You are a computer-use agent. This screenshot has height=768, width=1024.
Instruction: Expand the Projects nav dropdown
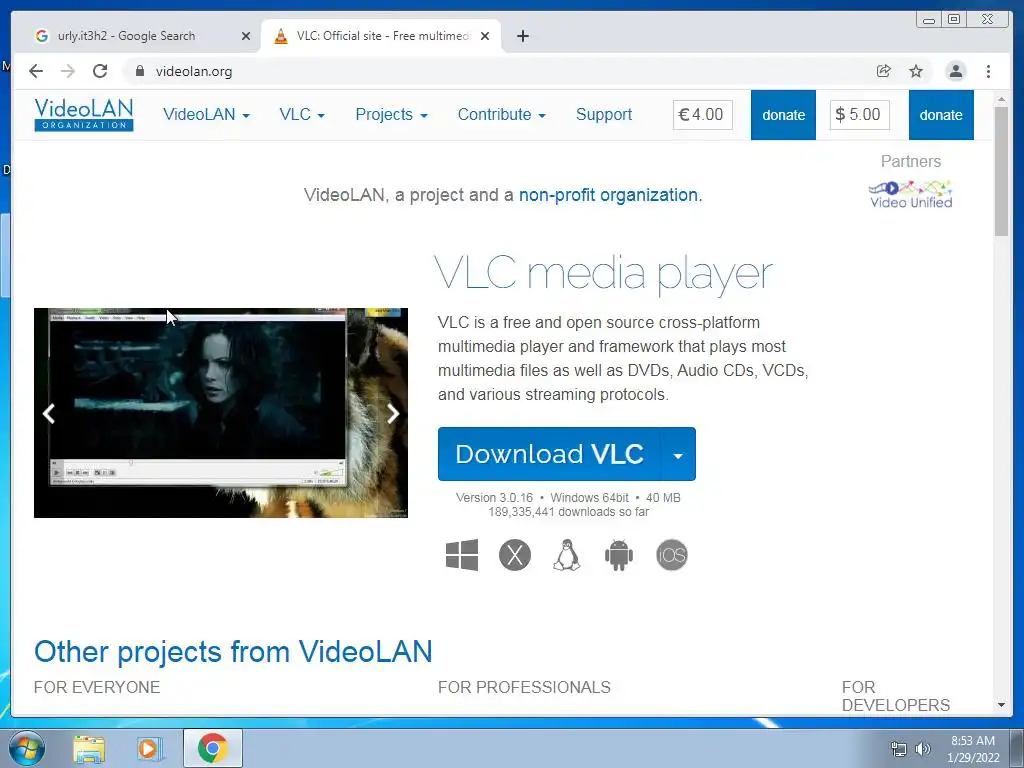point(391,115)
